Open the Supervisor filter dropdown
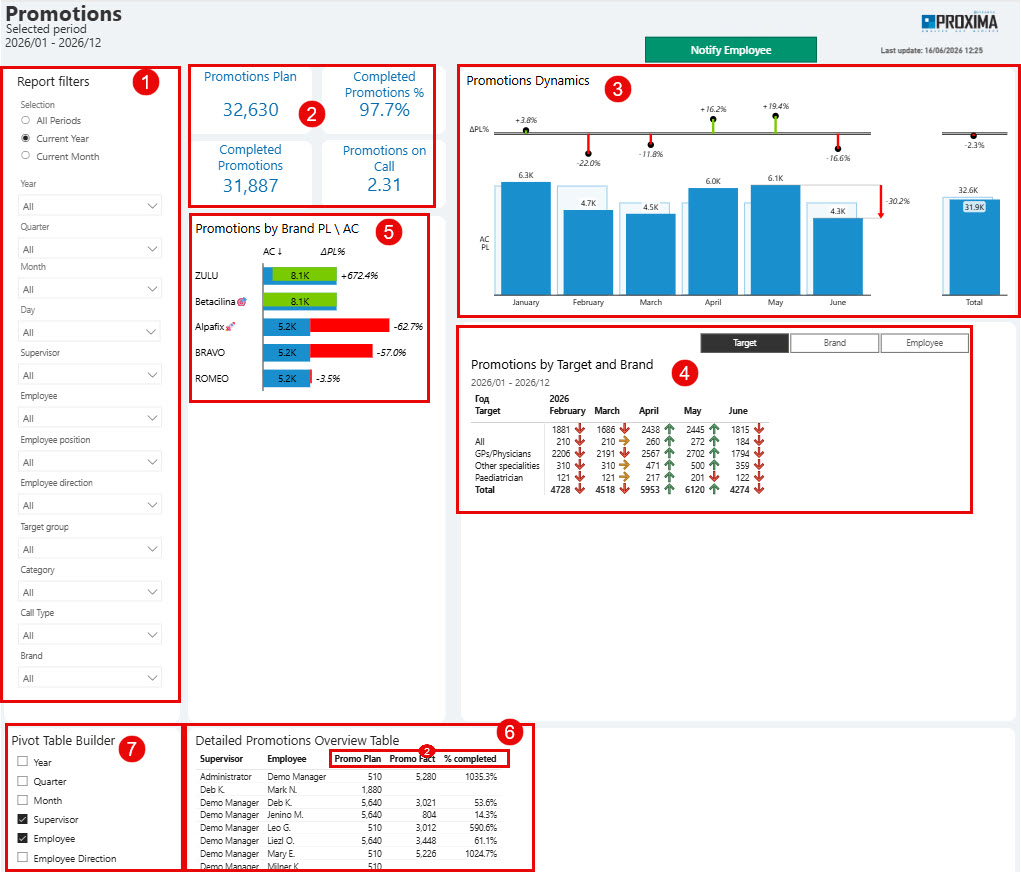 (x=90, y=374)
